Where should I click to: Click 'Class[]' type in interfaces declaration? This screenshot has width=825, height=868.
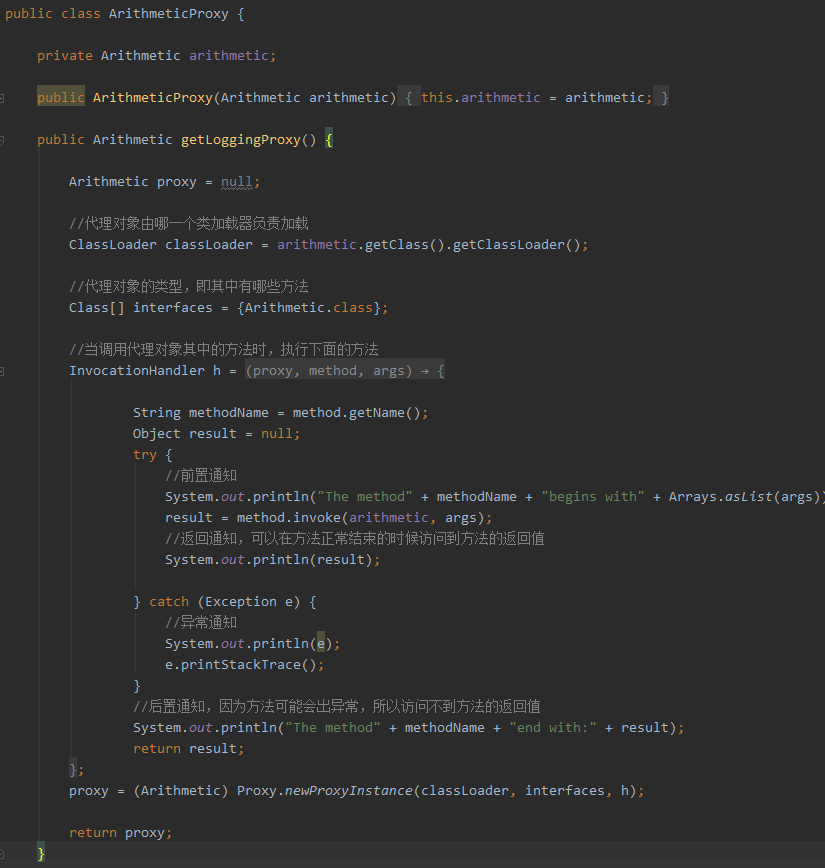click(96, 308)
